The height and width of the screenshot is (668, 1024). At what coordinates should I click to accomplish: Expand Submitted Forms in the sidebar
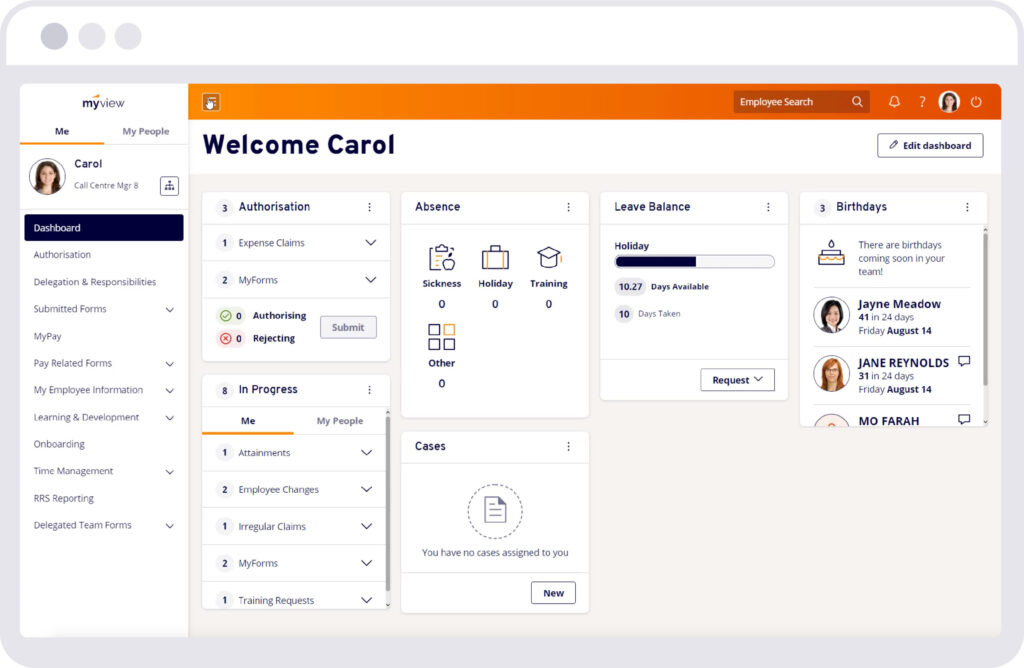(x=169, y=310)
